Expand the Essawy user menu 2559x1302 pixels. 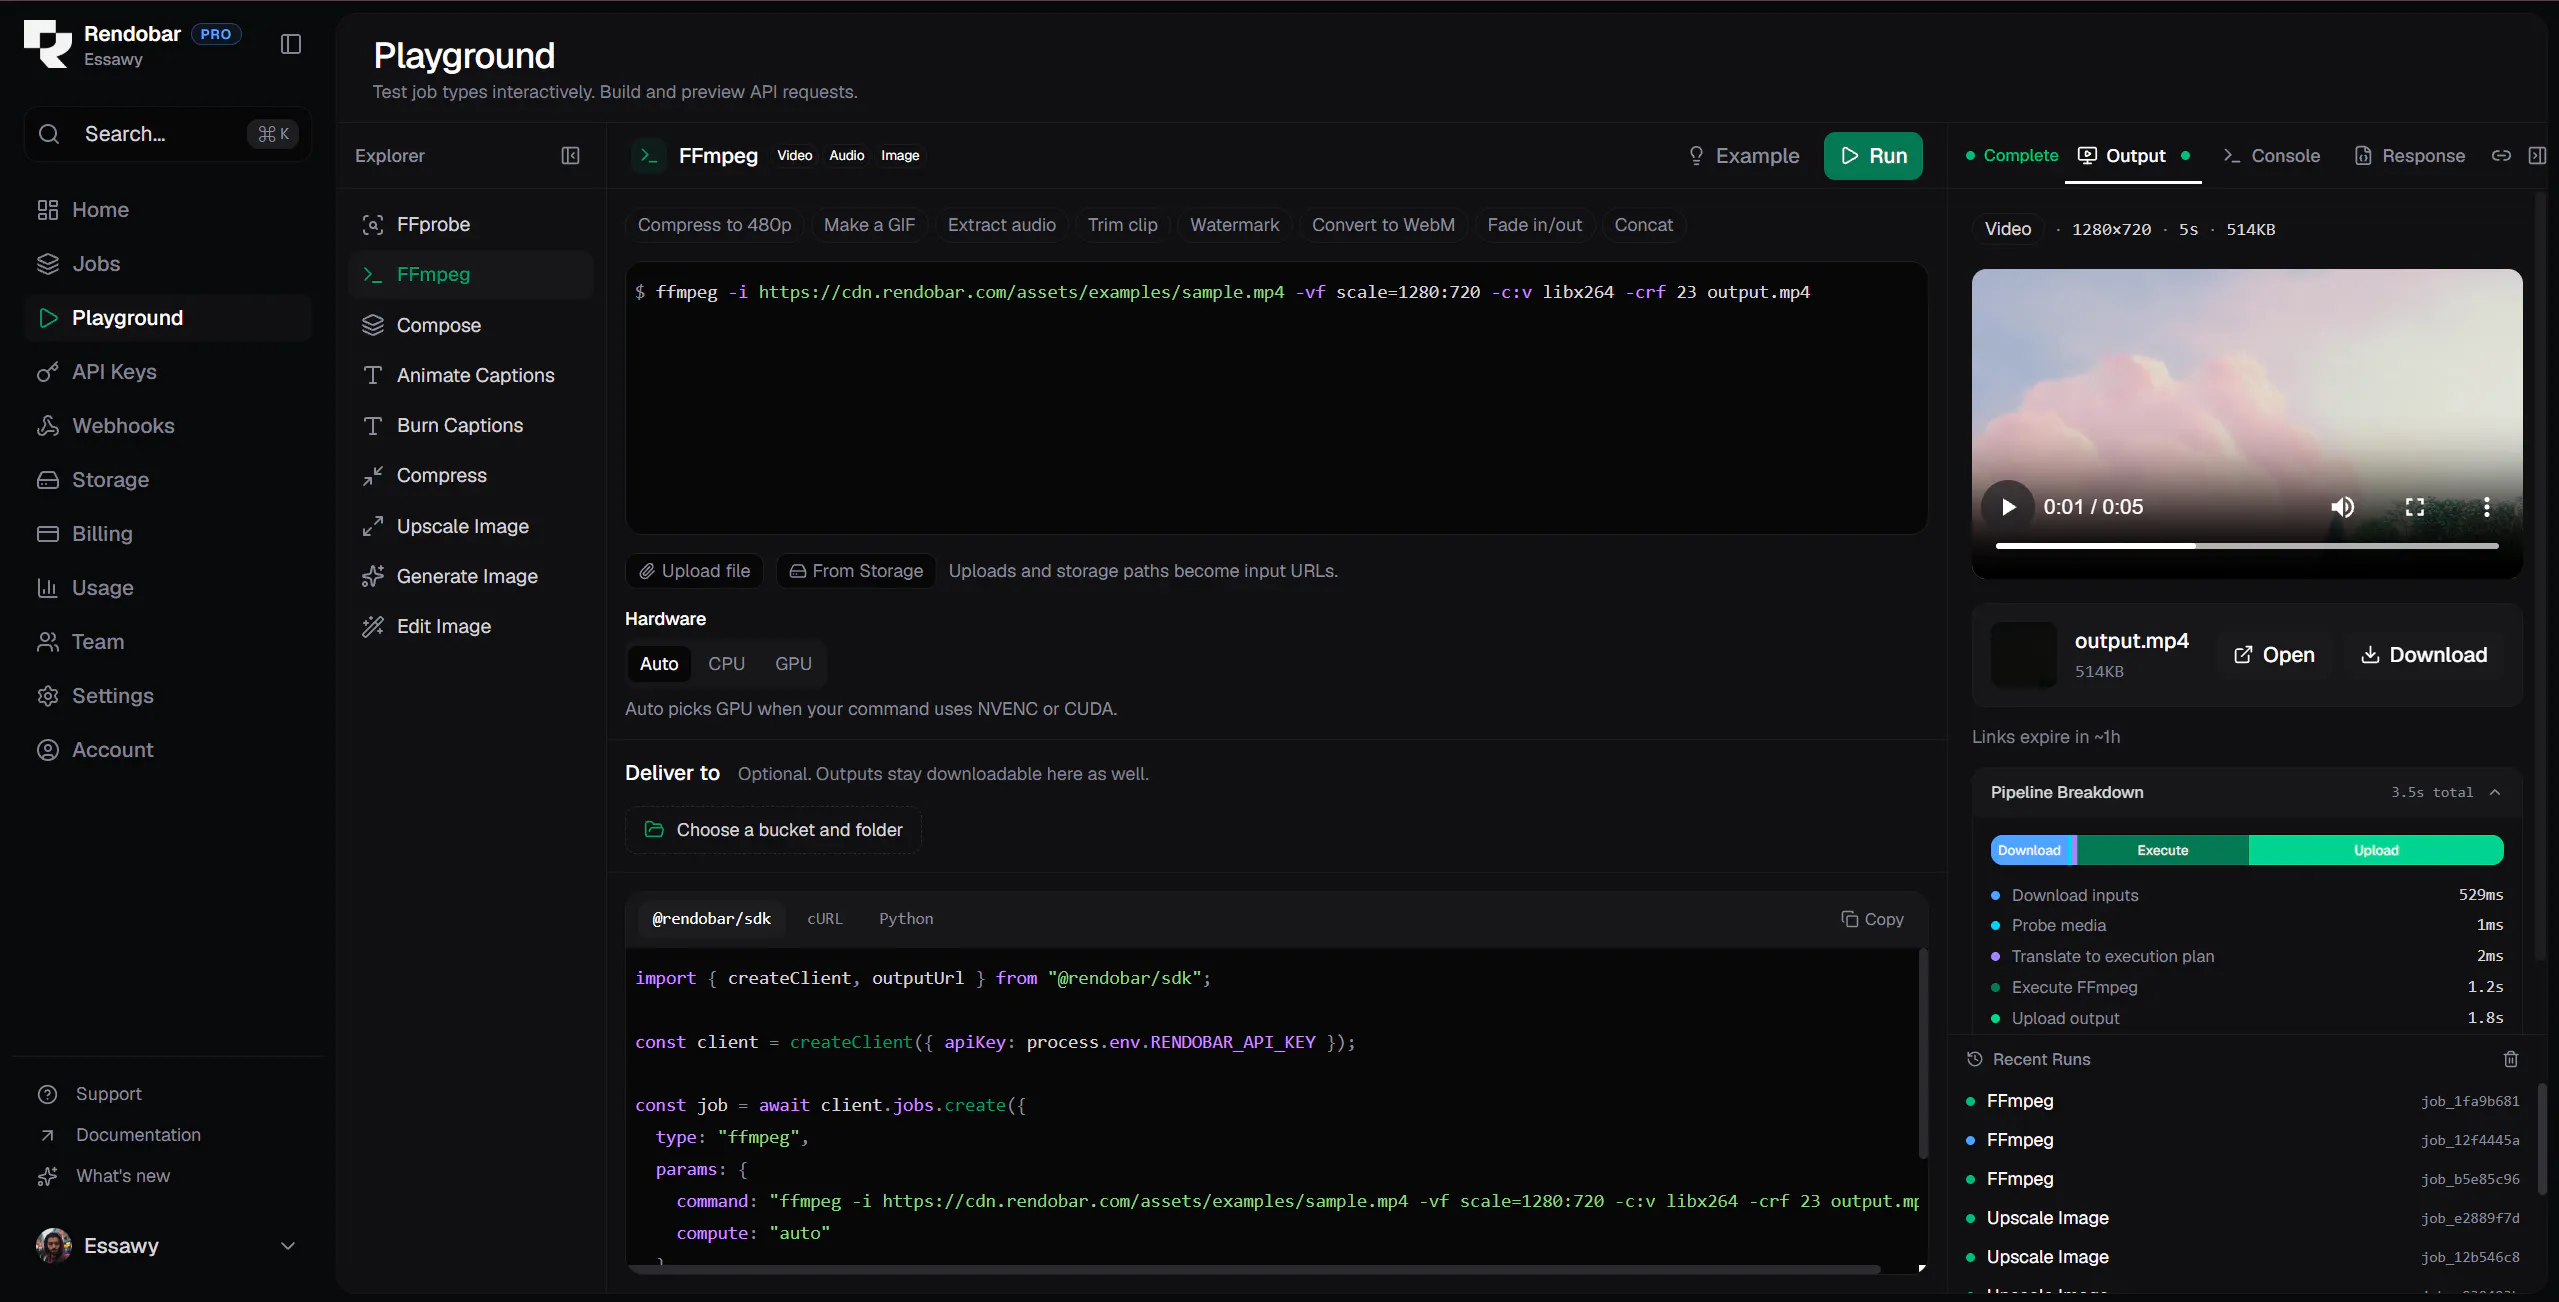(x=168, y=1245)
